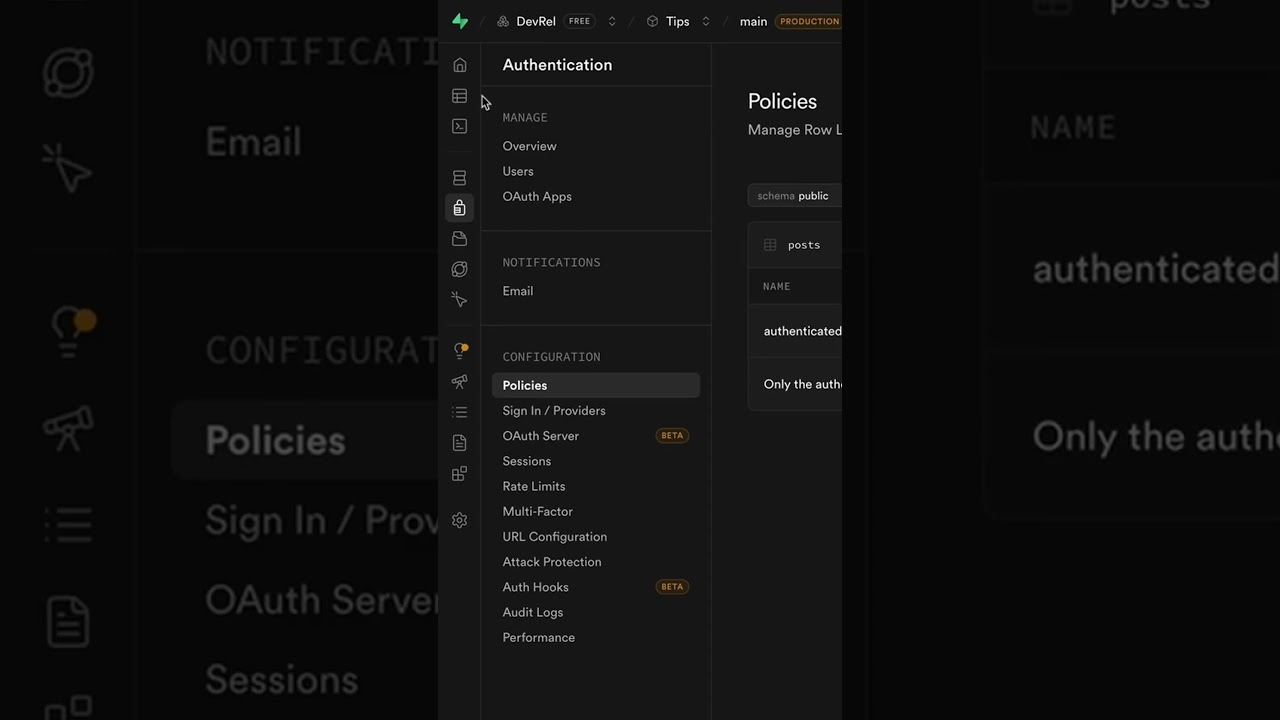
Task: Open the Advisors lightbulb icon
Action: coord(460,351)
